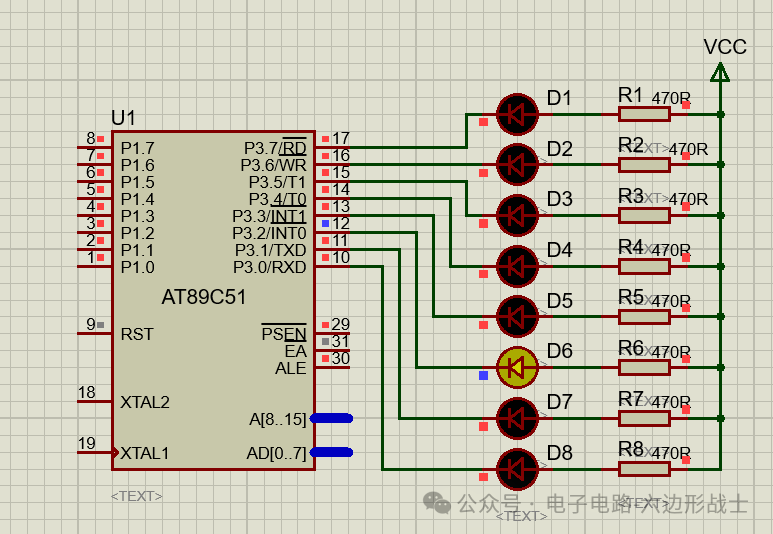Click the XTAL2 pin 18 stub

(95, 401)
